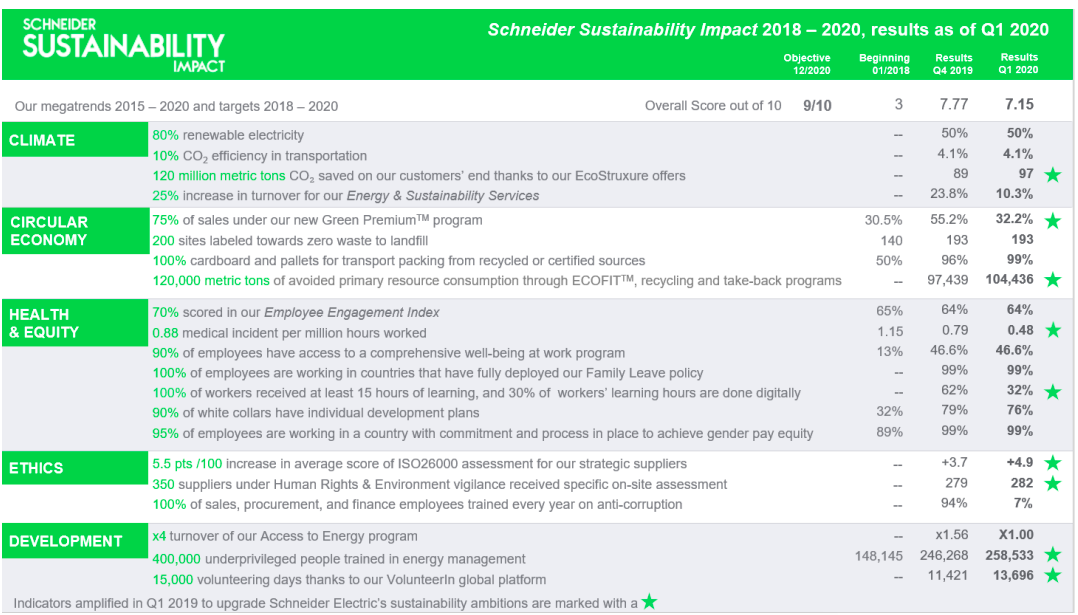
Task: Click the legend star in the bottom footnote
Action: point(650,601)
